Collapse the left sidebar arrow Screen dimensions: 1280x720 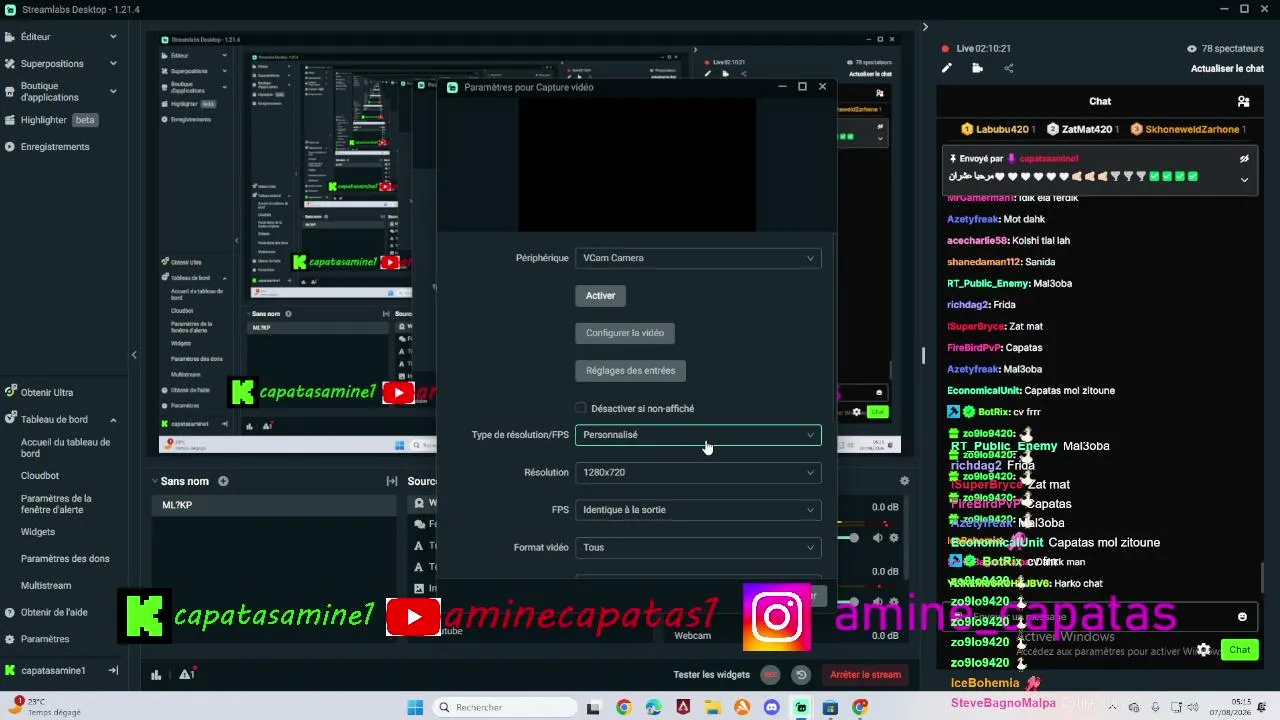click(134, 354)
